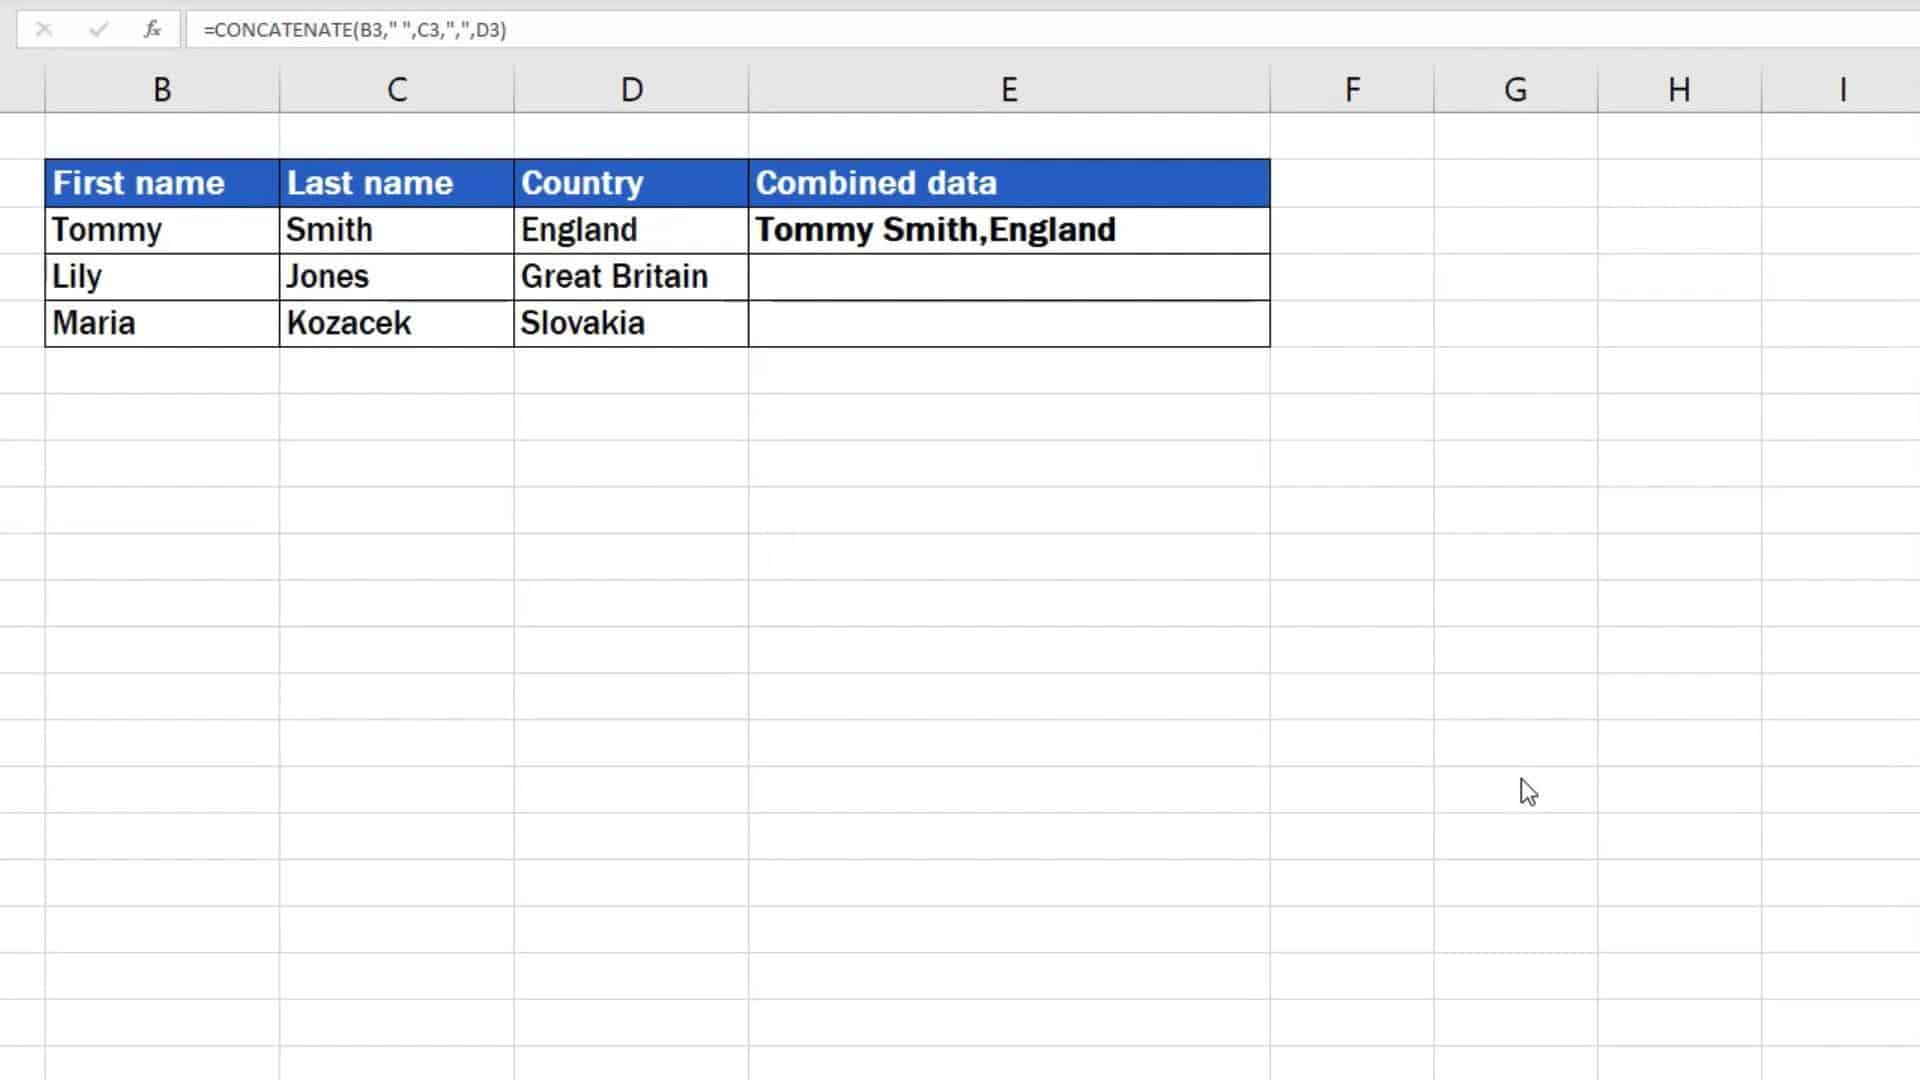Image resolution: width=1920 pixels, height=1080 pixels.
Task: Select the Country header cell
Action: 630,183
